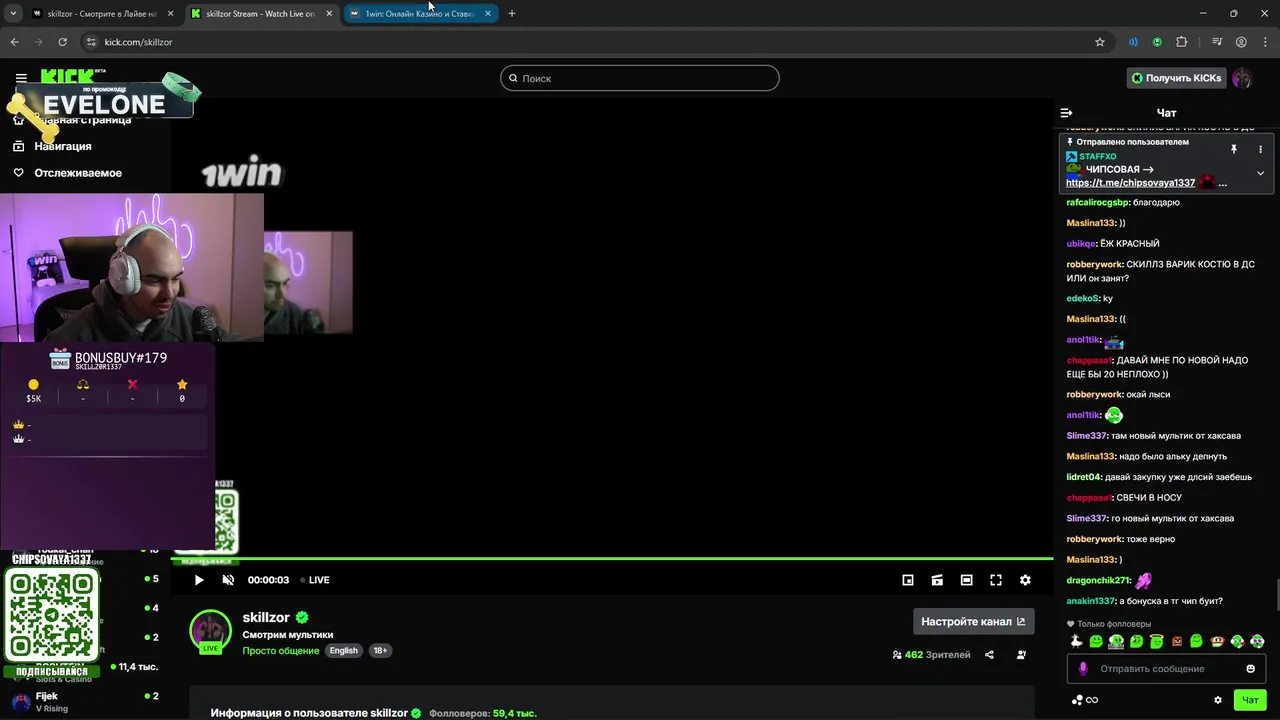Image resolution: width=1280 pixels, height=720 pixels.
Task: Click the search field 'Поиск'
Action: (x=640, y=78)
